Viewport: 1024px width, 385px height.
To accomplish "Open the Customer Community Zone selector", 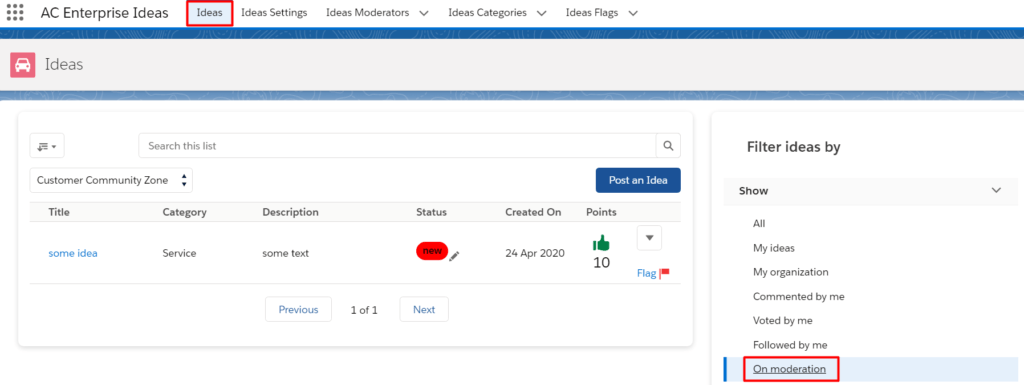I will pyautogui.click(x=111, y=181).
